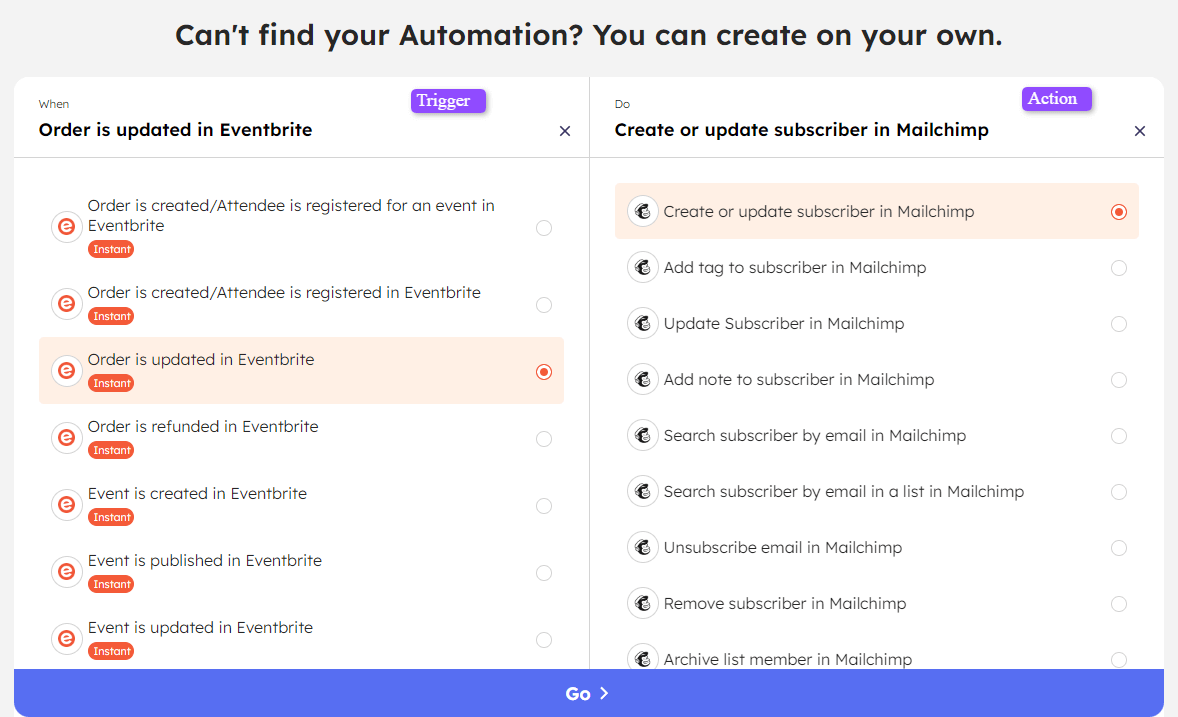Click the purple Action badge
The width and height of the screenshot is (1178, 717).
coord(1056,98)
